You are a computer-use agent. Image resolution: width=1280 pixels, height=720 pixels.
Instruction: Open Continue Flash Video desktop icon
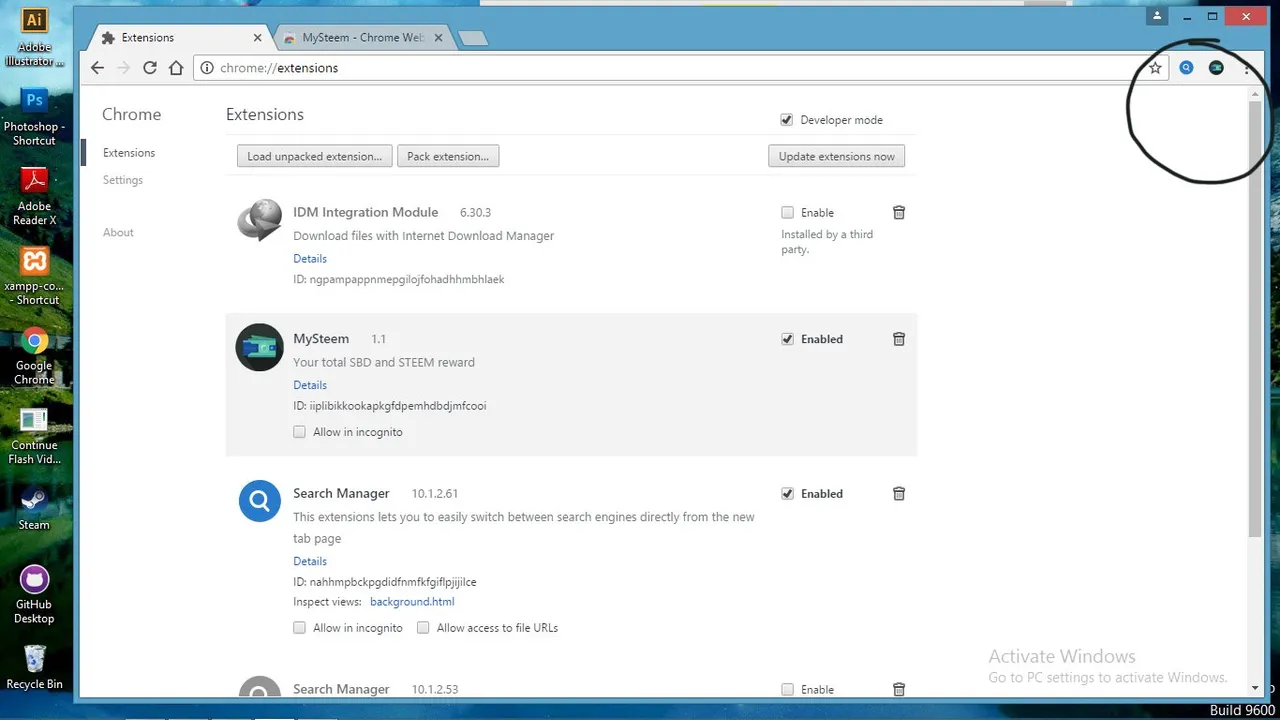point(34,435)
